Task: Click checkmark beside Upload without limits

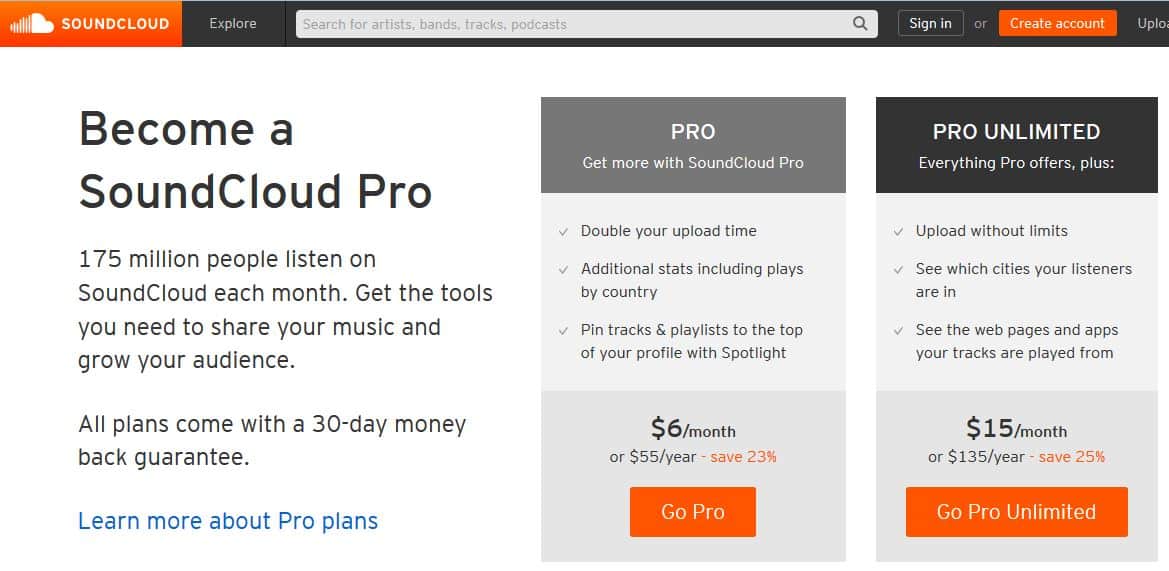Action: (x=898, y=232)
